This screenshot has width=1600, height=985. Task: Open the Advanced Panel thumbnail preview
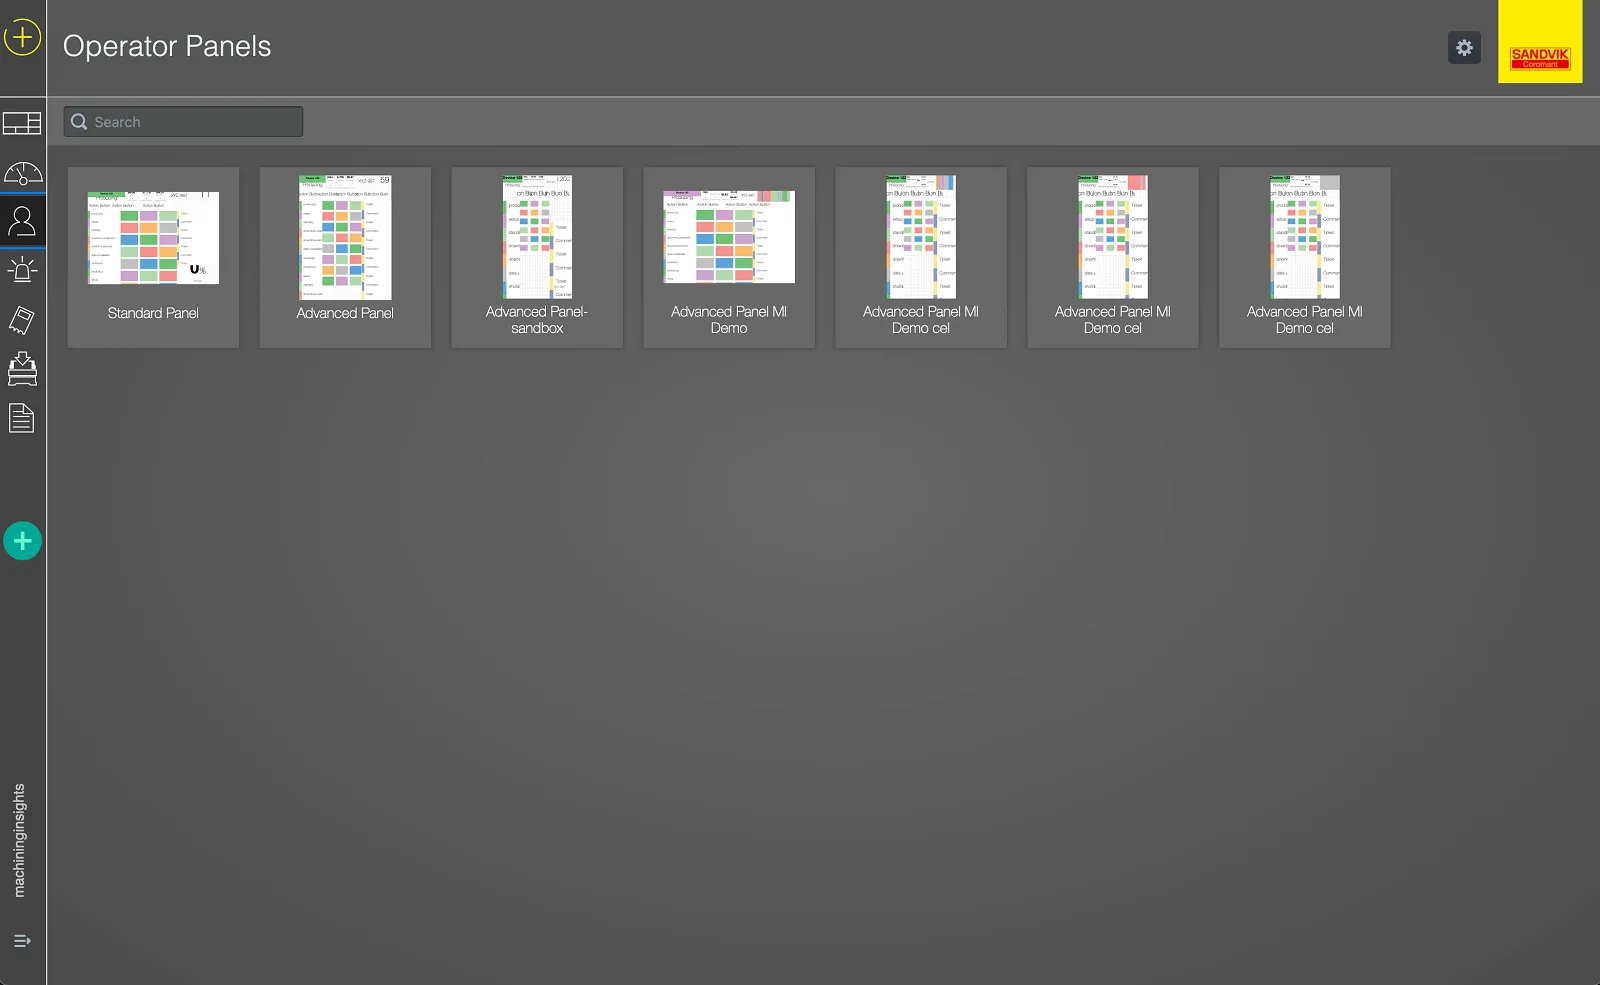[x=345, y=238]
